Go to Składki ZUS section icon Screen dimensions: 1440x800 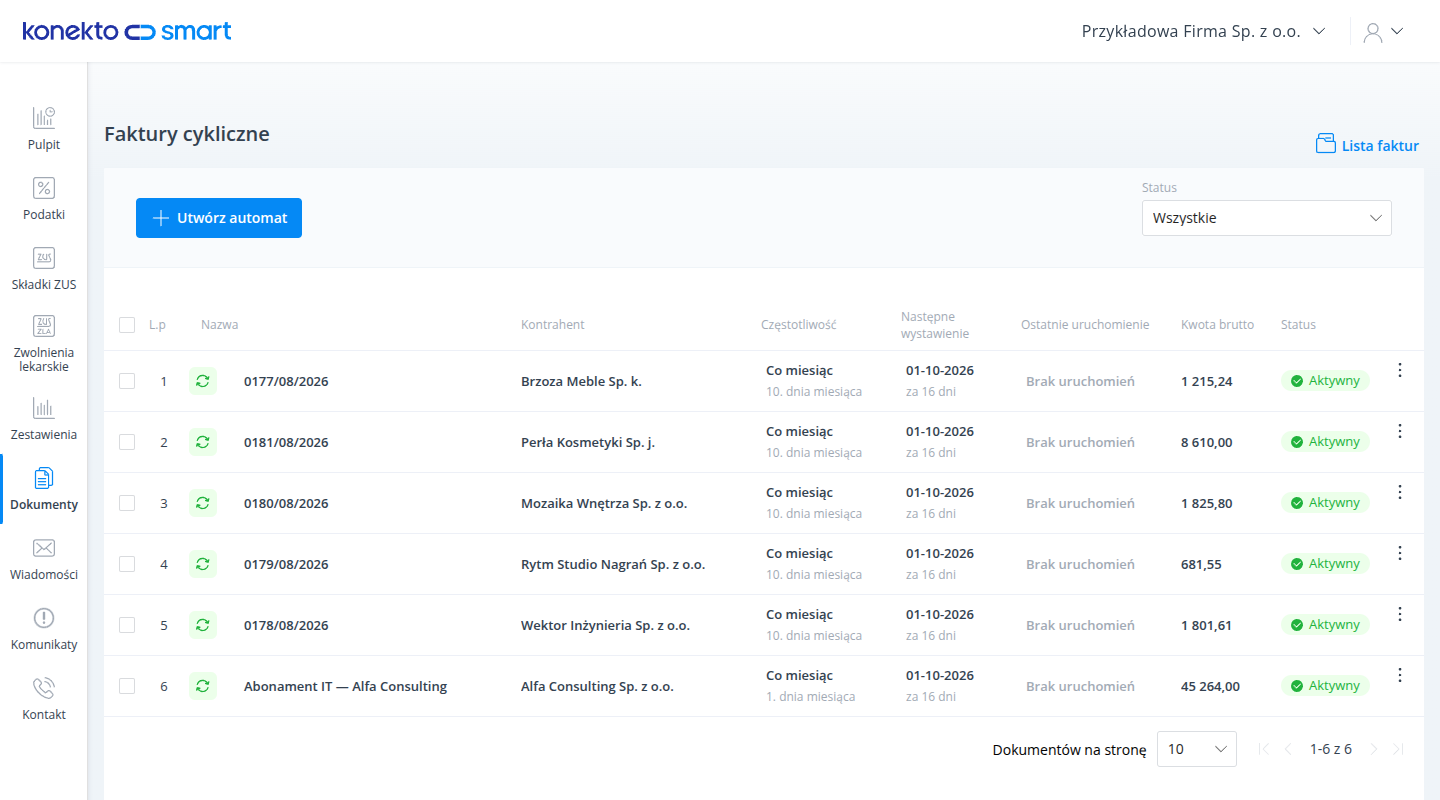click(44, 258)
